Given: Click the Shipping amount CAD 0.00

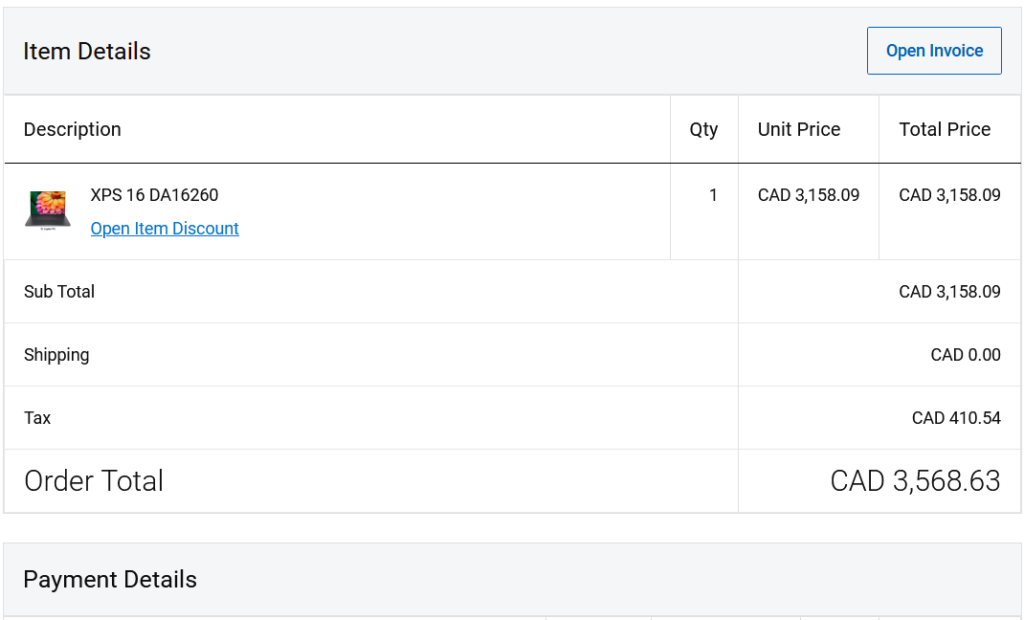Looking at the screenshot, I should pos(965,355).
